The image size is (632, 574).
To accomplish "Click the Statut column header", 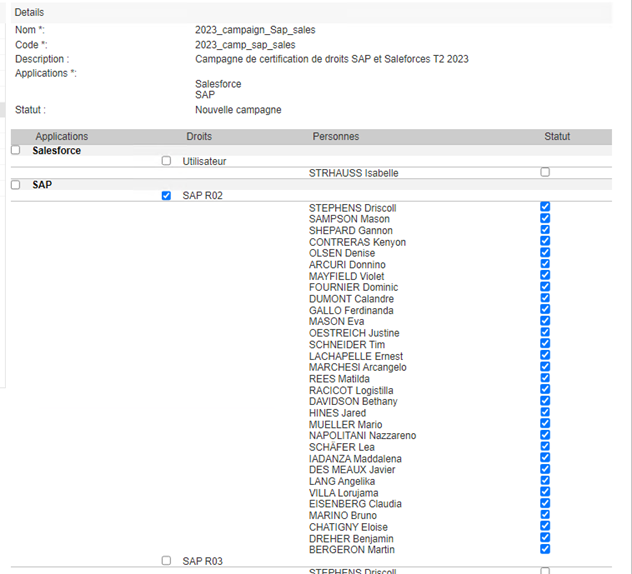I will pyautogui.click(x=557, y=136).
